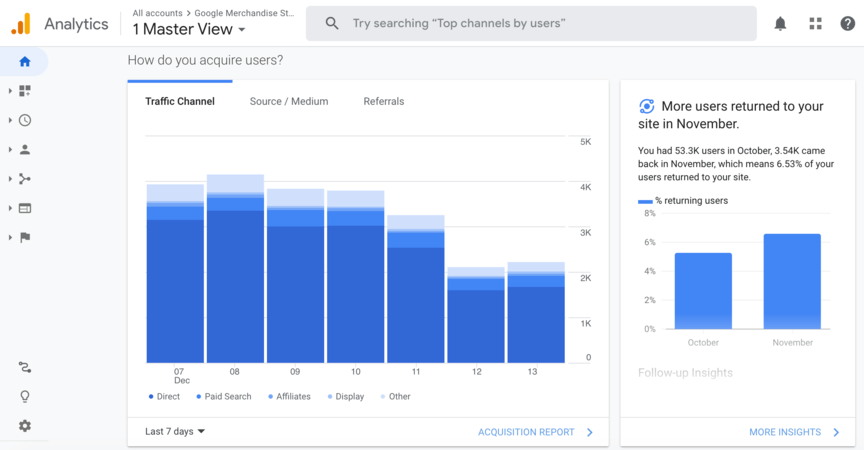Open the Audience person icon

point(25,149)
